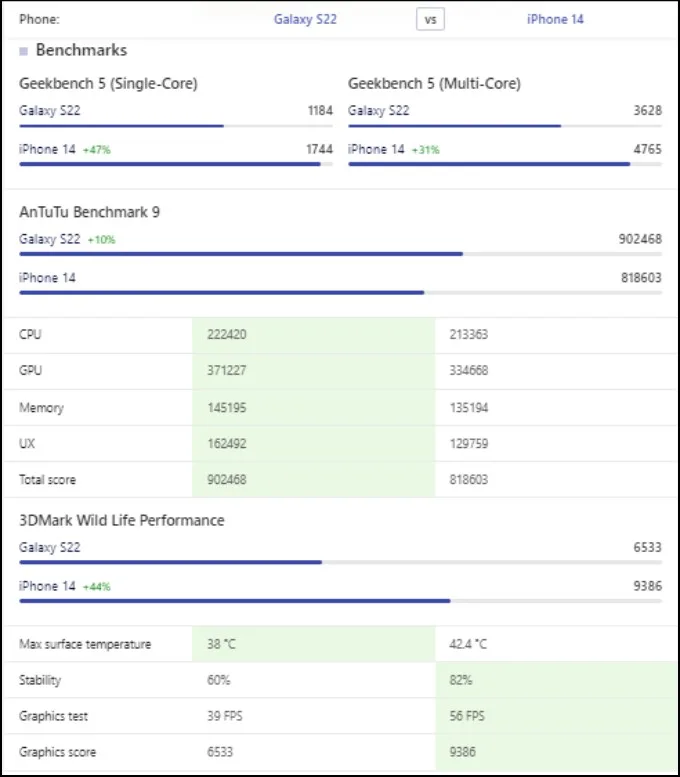Click Total score table value 818603
The image size is (680, 777).
click(x=469, y=480)
